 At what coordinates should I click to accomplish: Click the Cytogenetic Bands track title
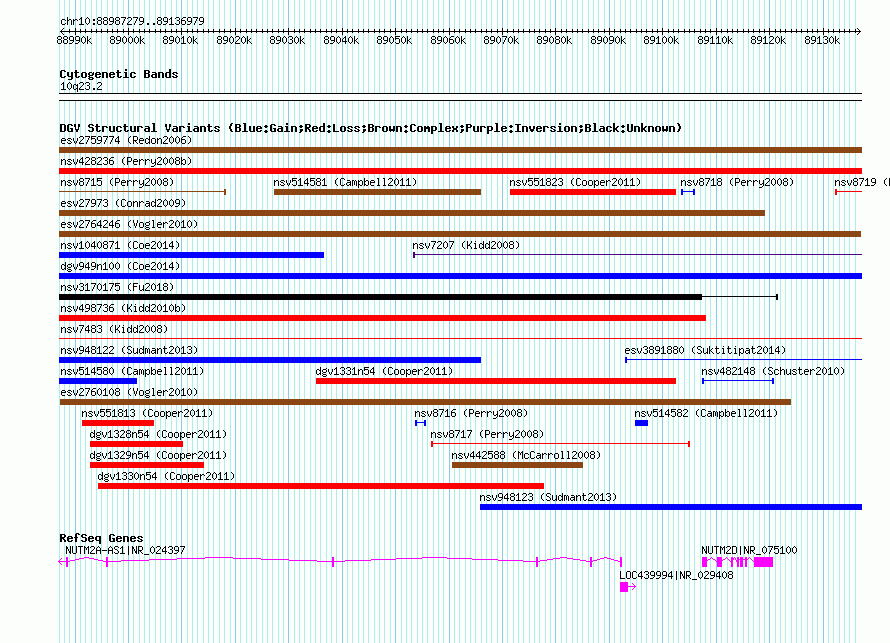[x=119, y=74]
